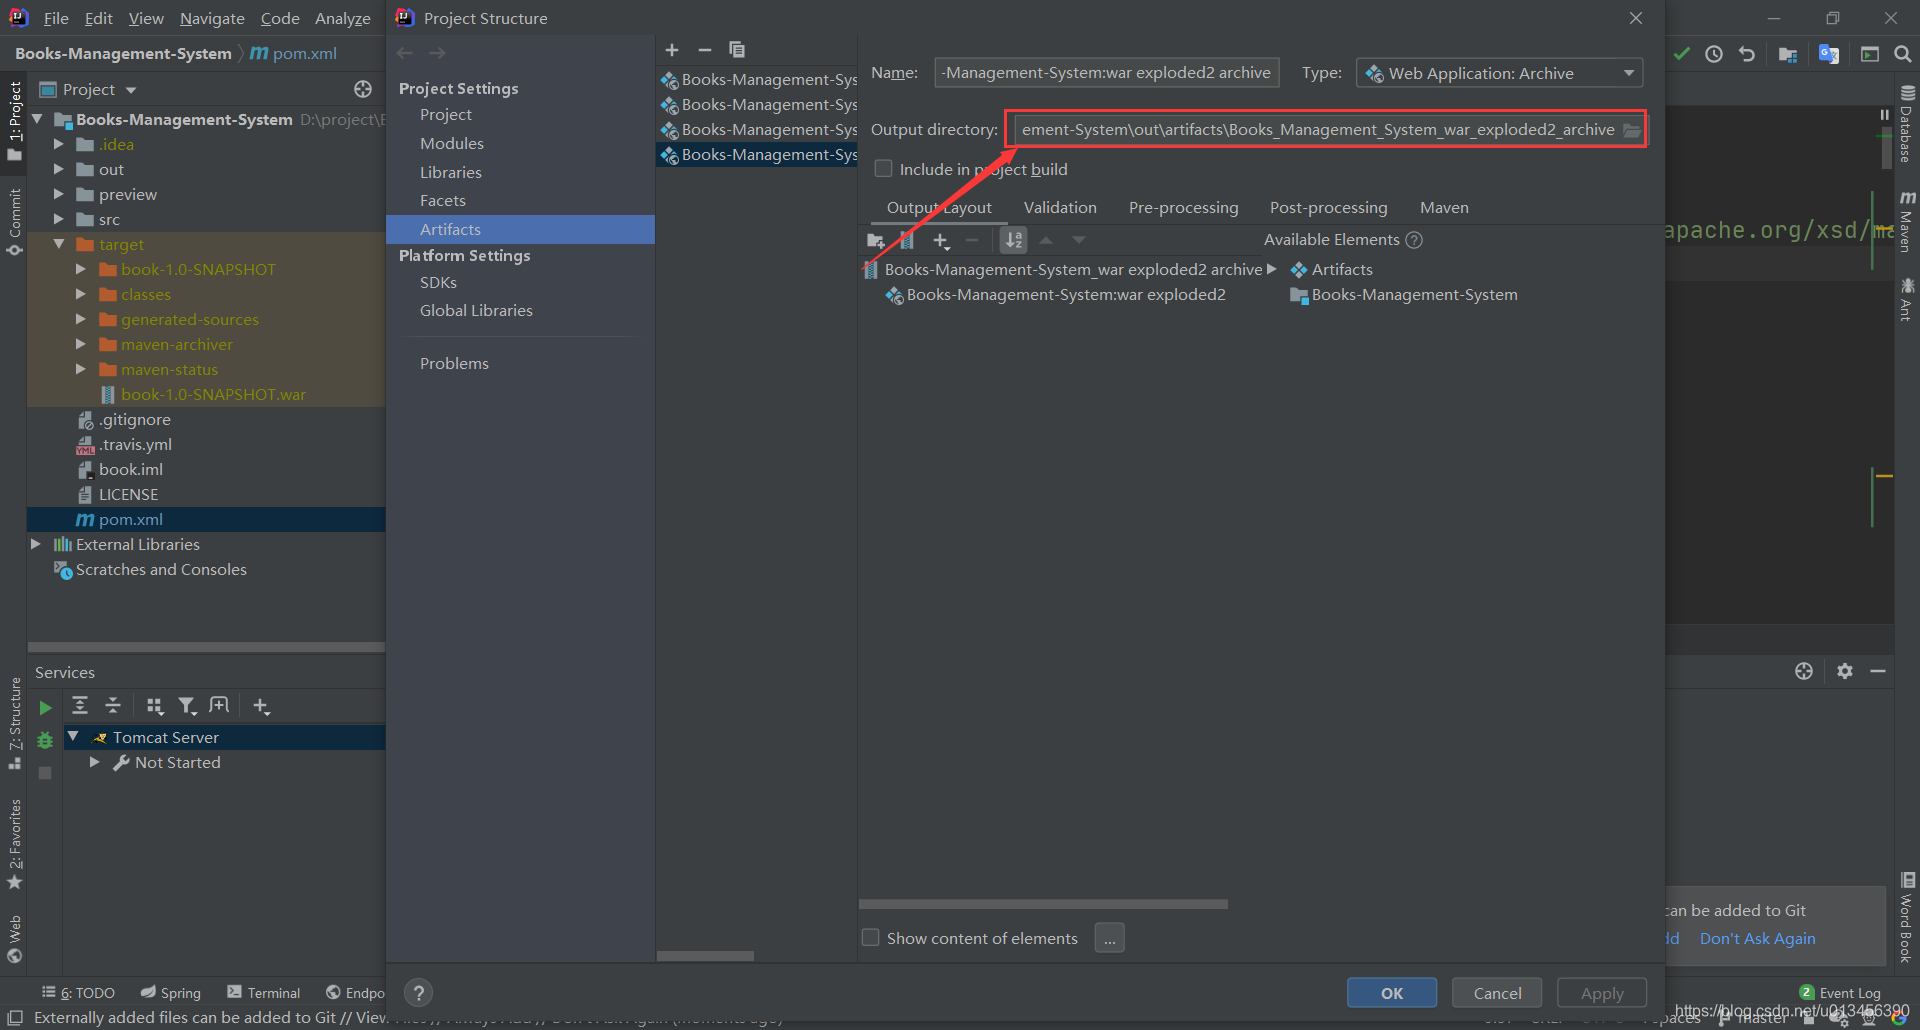Switch to the Post-processing tab
This screenshot has width=1920, height=1030.
[x=1328, y=208]
